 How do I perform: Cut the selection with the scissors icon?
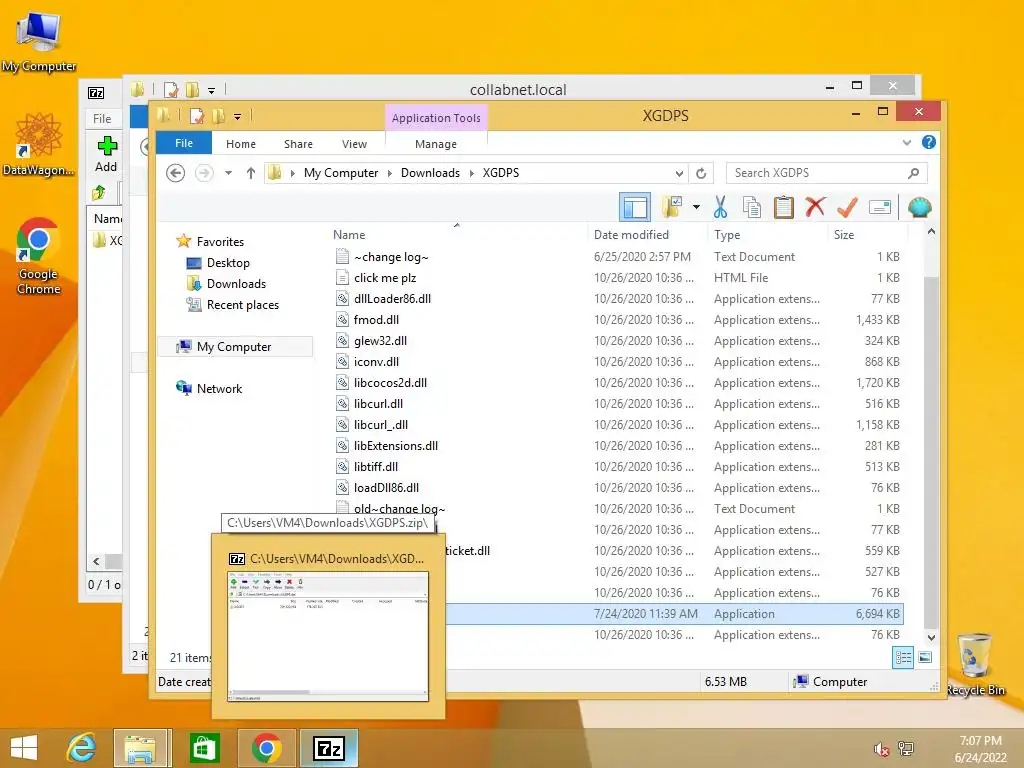pyautogui.click(x=720, y=207)
